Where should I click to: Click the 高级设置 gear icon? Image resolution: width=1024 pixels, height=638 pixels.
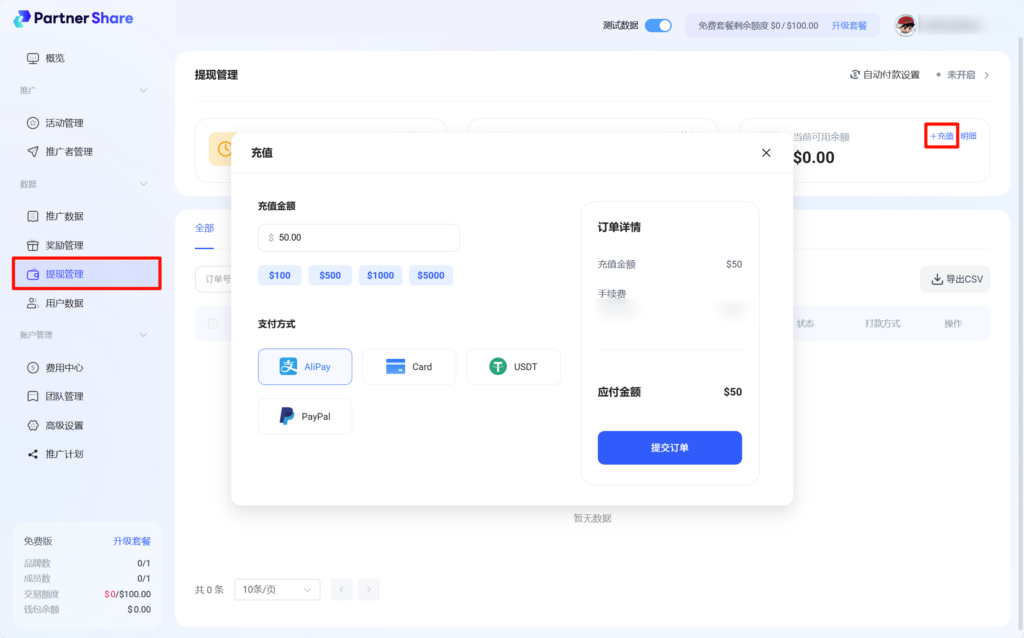pos(33,425)
